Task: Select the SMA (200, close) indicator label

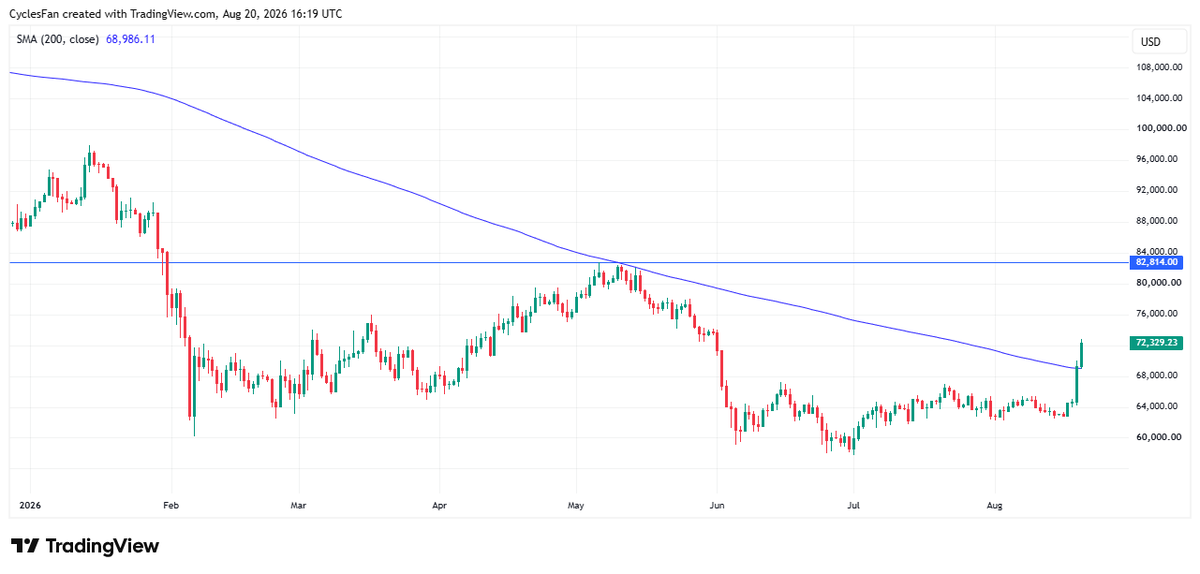Action: tap(55, 39)
